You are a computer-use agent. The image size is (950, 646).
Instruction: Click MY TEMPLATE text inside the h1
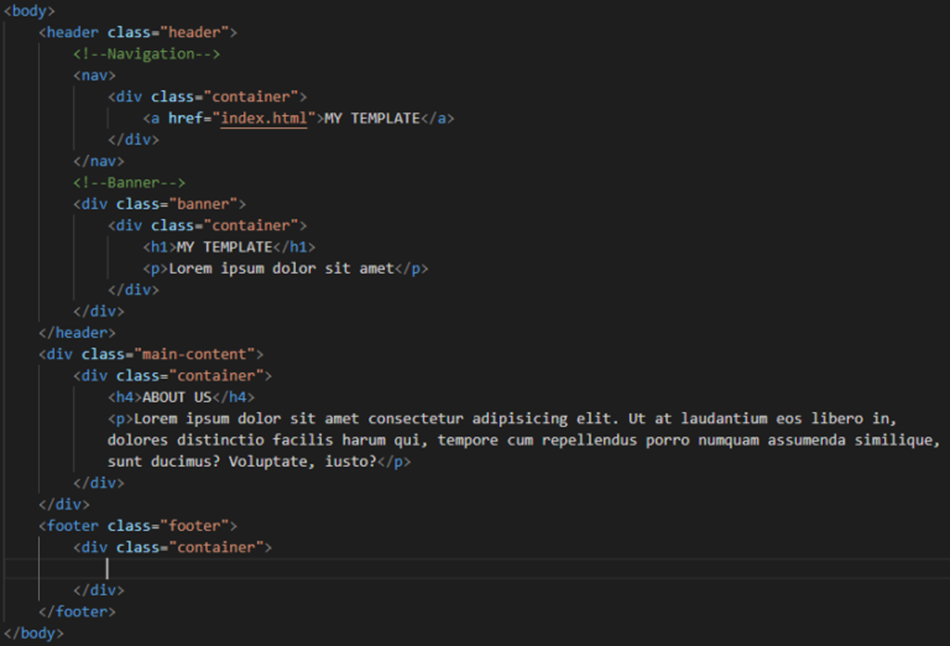224,247
